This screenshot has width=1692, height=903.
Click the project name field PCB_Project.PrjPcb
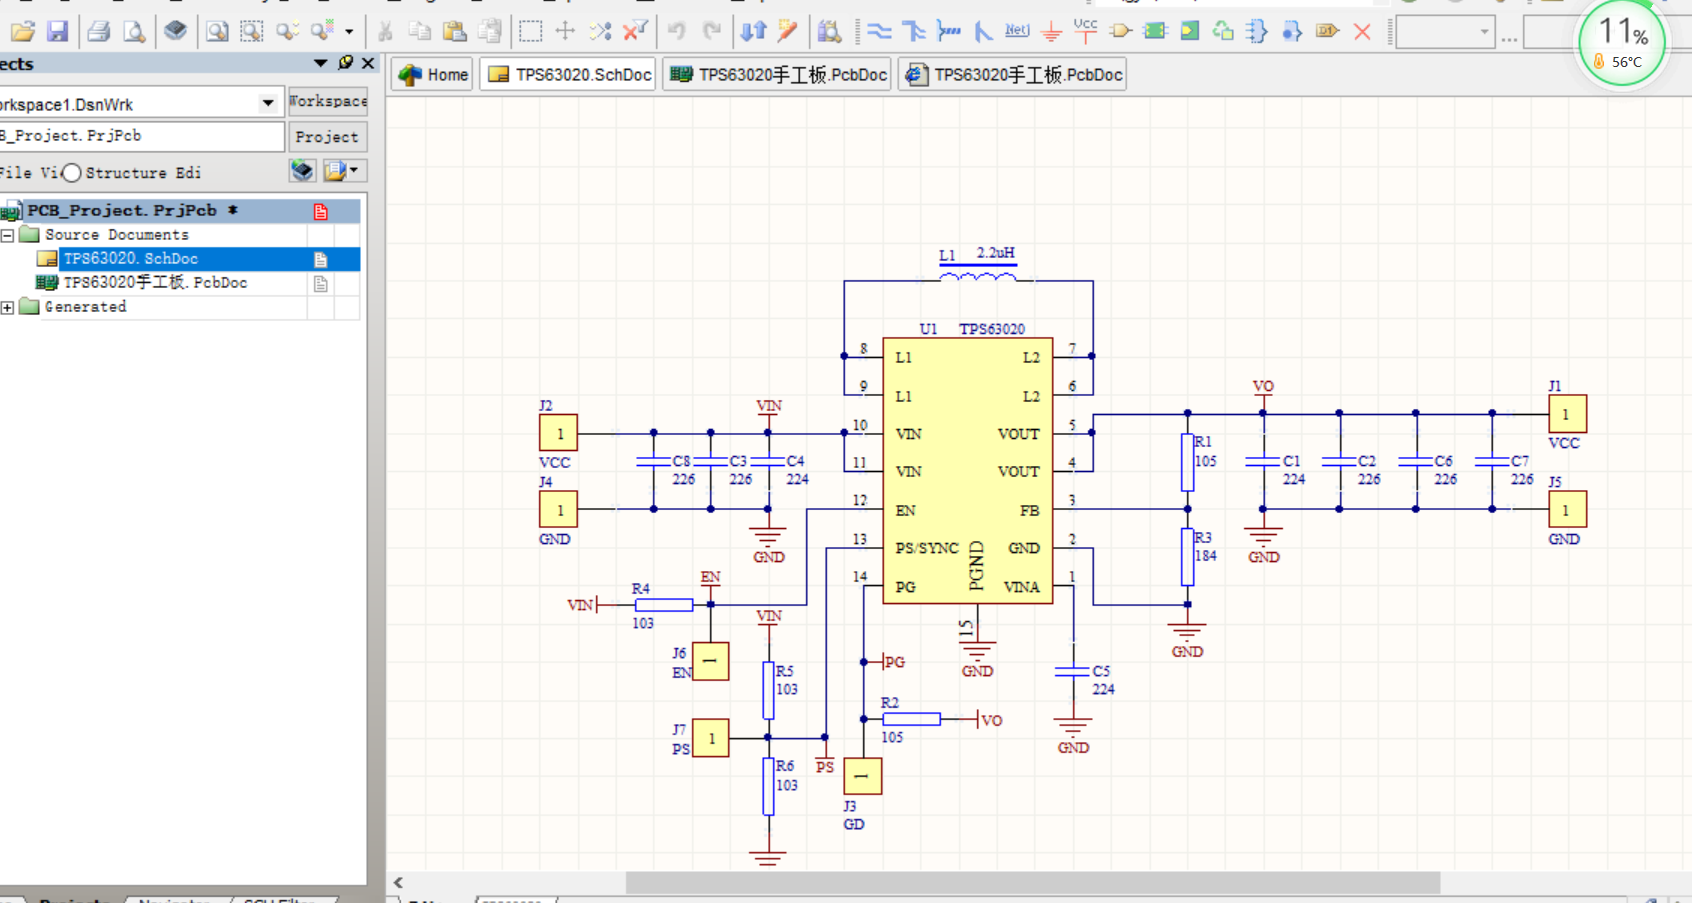point(140,136)
